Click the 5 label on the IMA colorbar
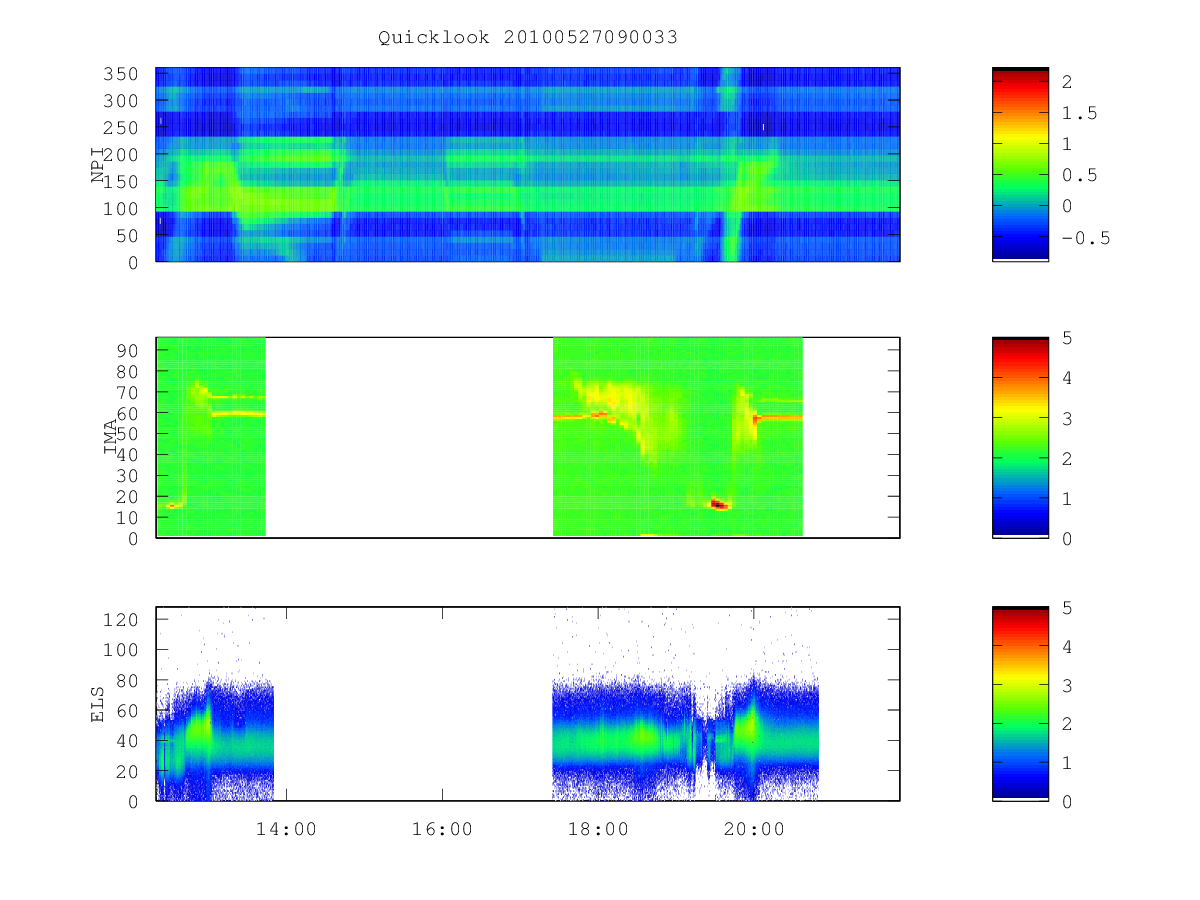This screenshot has width=1200, height=900. click(1068, 338)
